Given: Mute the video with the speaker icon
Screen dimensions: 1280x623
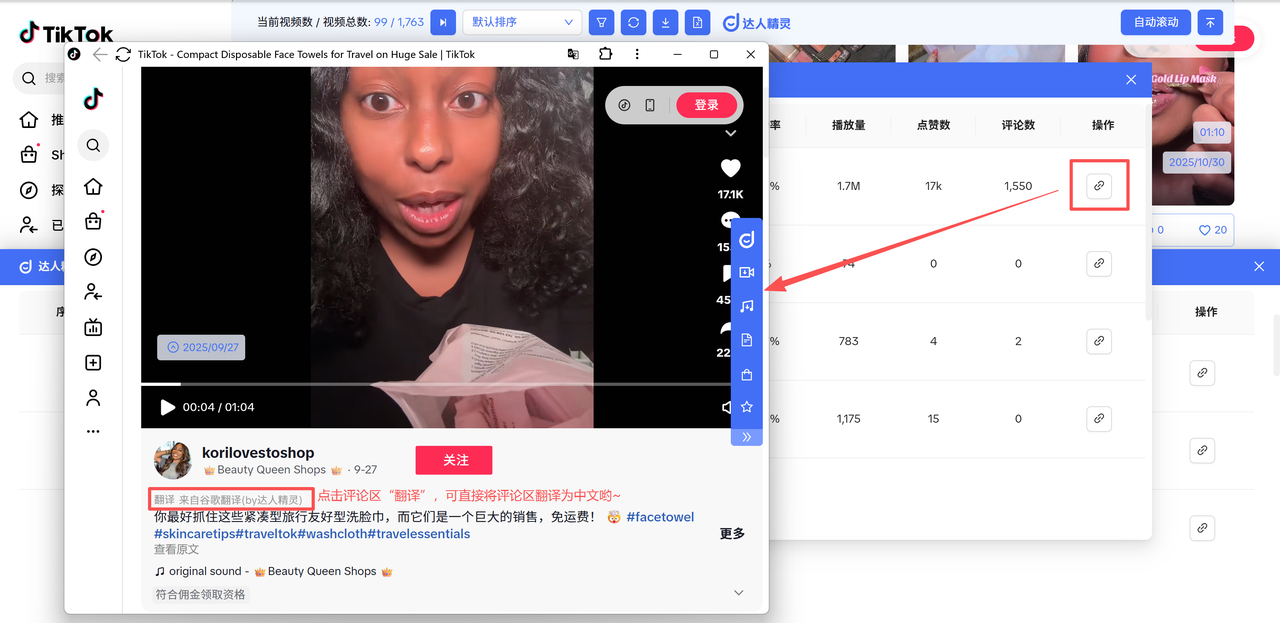Looking at the screenshot, I should click(x=728, y=407).
